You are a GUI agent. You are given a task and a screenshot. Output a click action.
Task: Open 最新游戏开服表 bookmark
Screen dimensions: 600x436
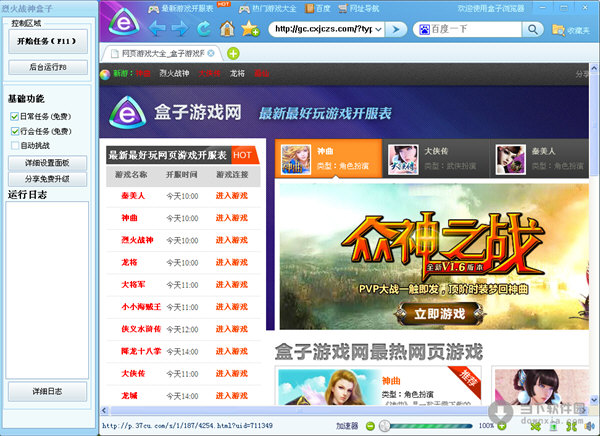[181, 8]
